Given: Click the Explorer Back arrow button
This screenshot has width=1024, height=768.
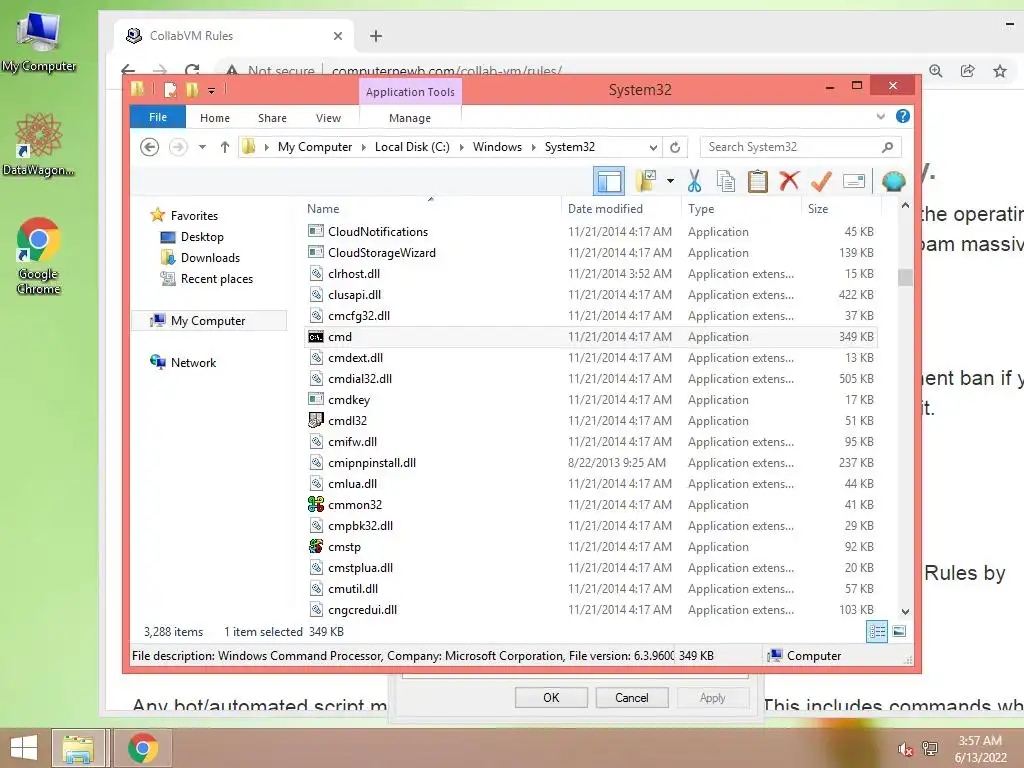Looking at the screenshot, I should click(150, 147).
